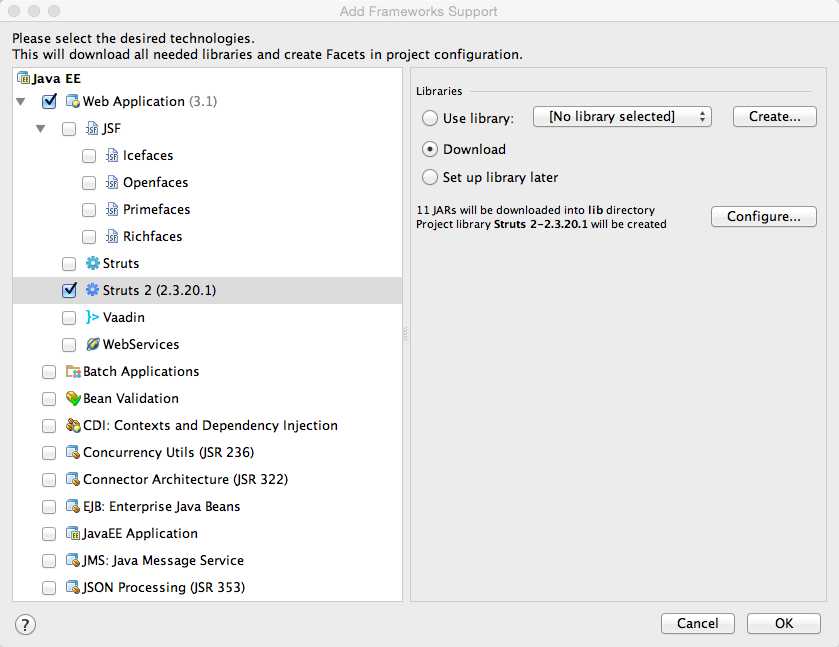Collapse the Web Application tree node

(x=21, y=101)
